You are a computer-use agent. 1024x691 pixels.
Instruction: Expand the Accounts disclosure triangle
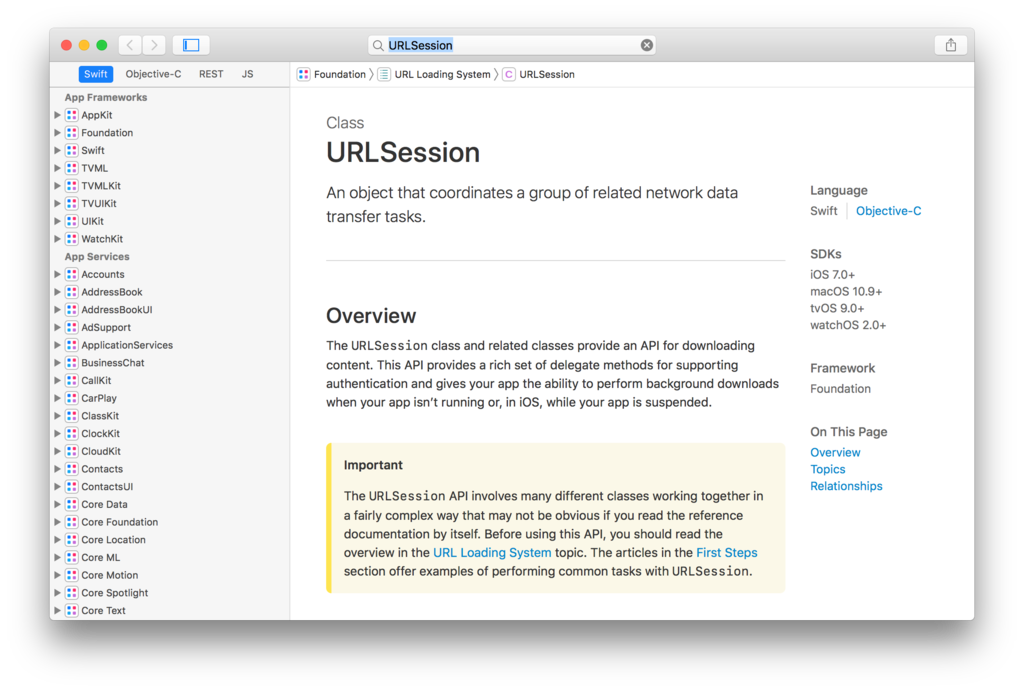point(57,274)
